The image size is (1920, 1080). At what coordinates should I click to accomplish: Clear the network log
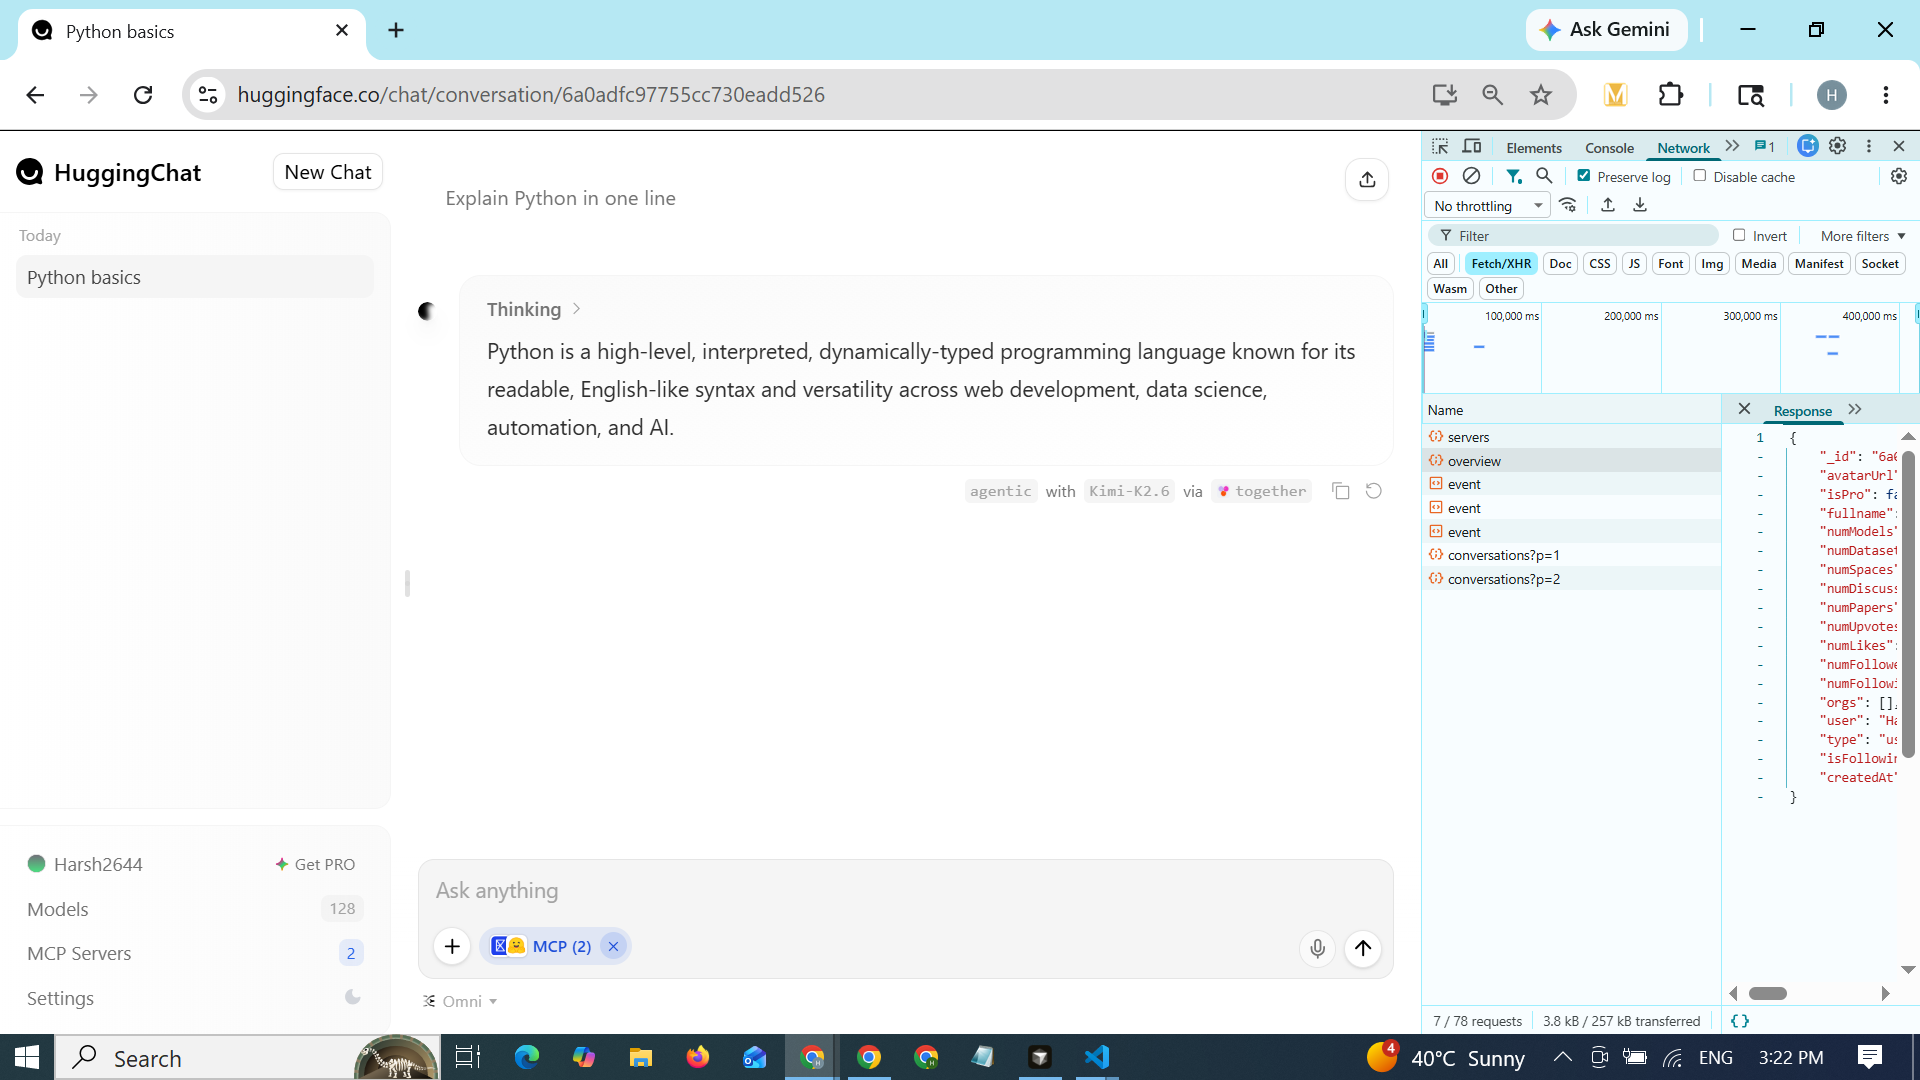[x=1471, y=176]
